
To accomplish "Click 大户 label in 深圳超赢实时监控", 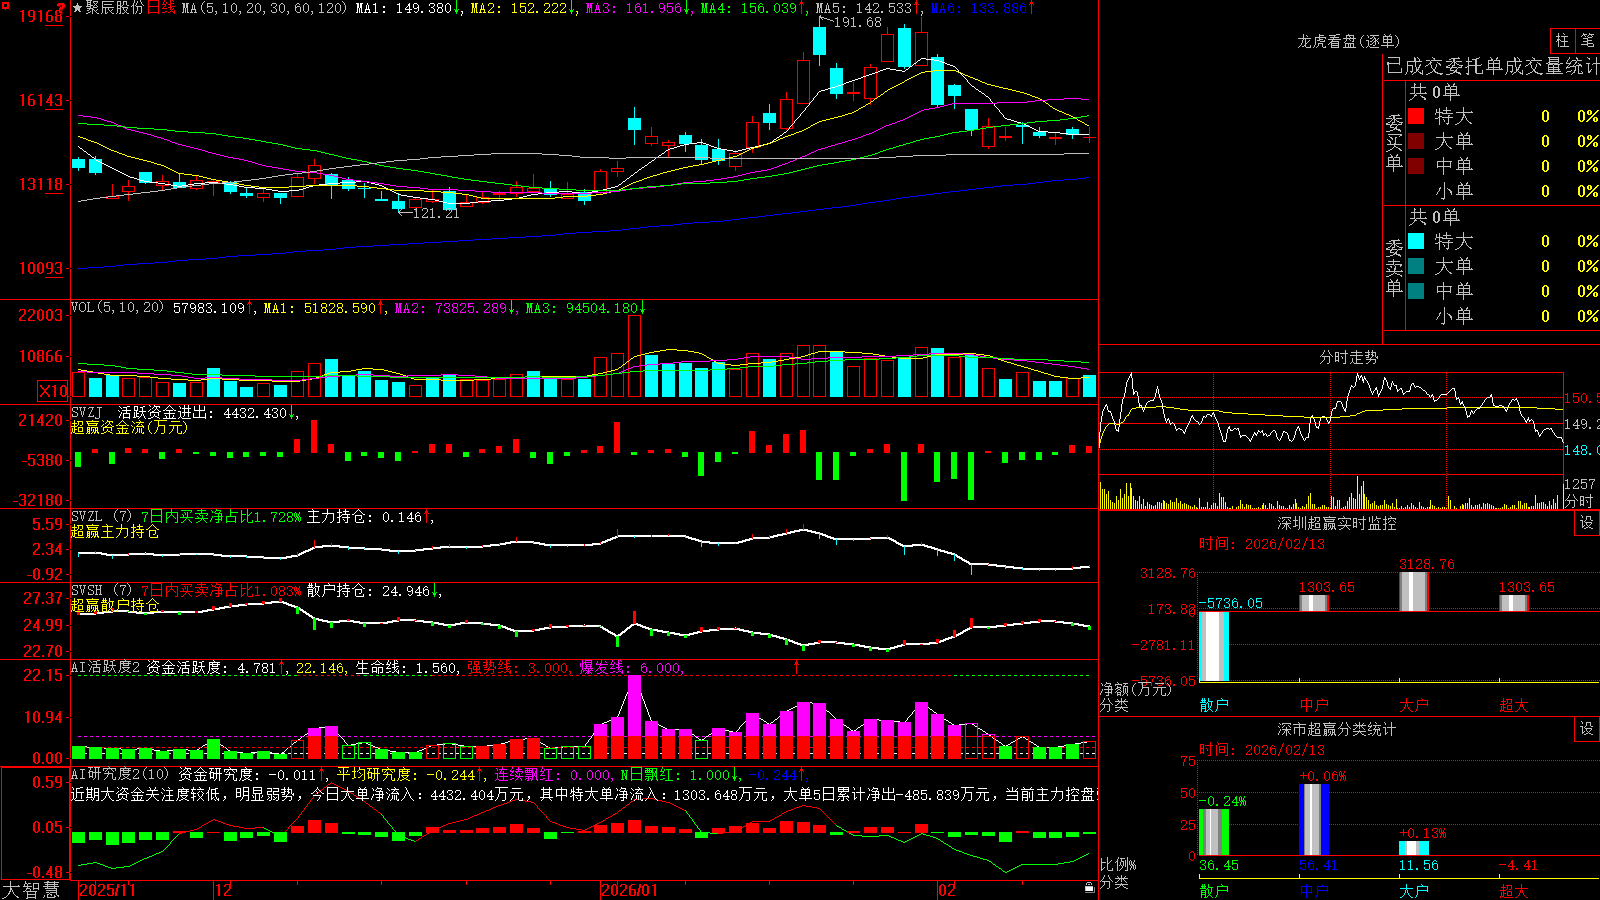I will coord(1414,705).
